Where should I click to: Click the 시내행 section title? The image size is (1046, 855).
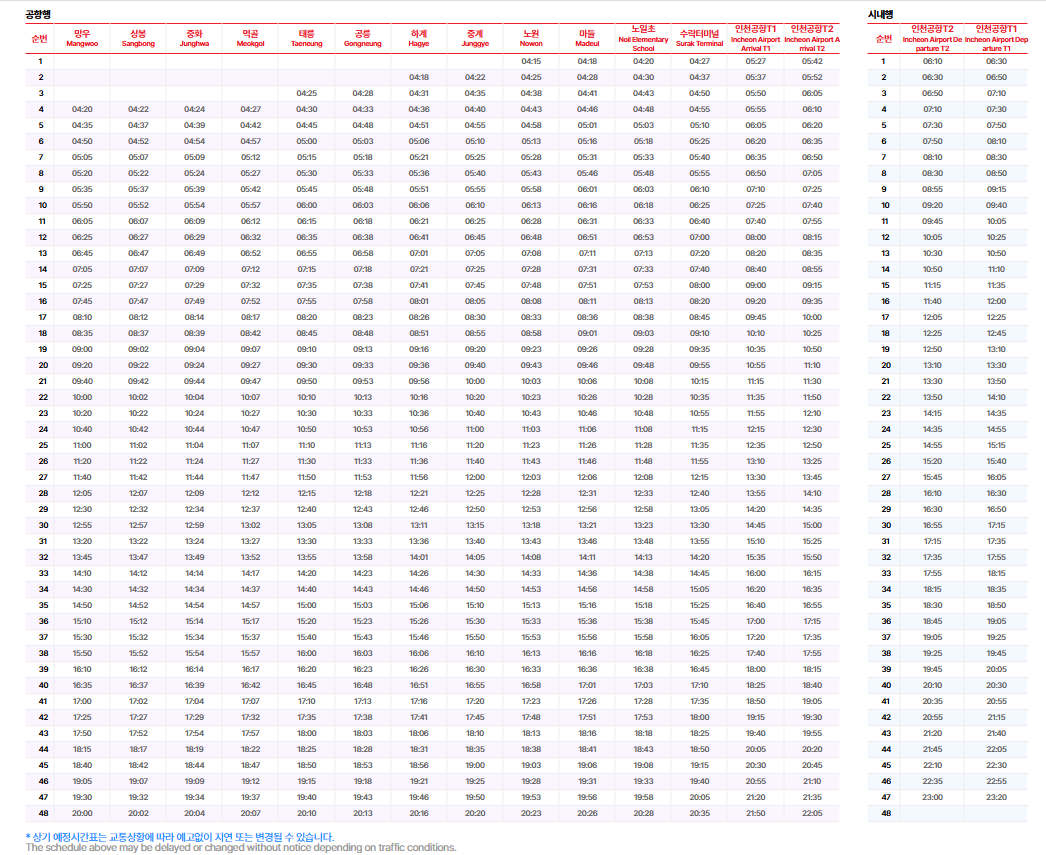881,14
